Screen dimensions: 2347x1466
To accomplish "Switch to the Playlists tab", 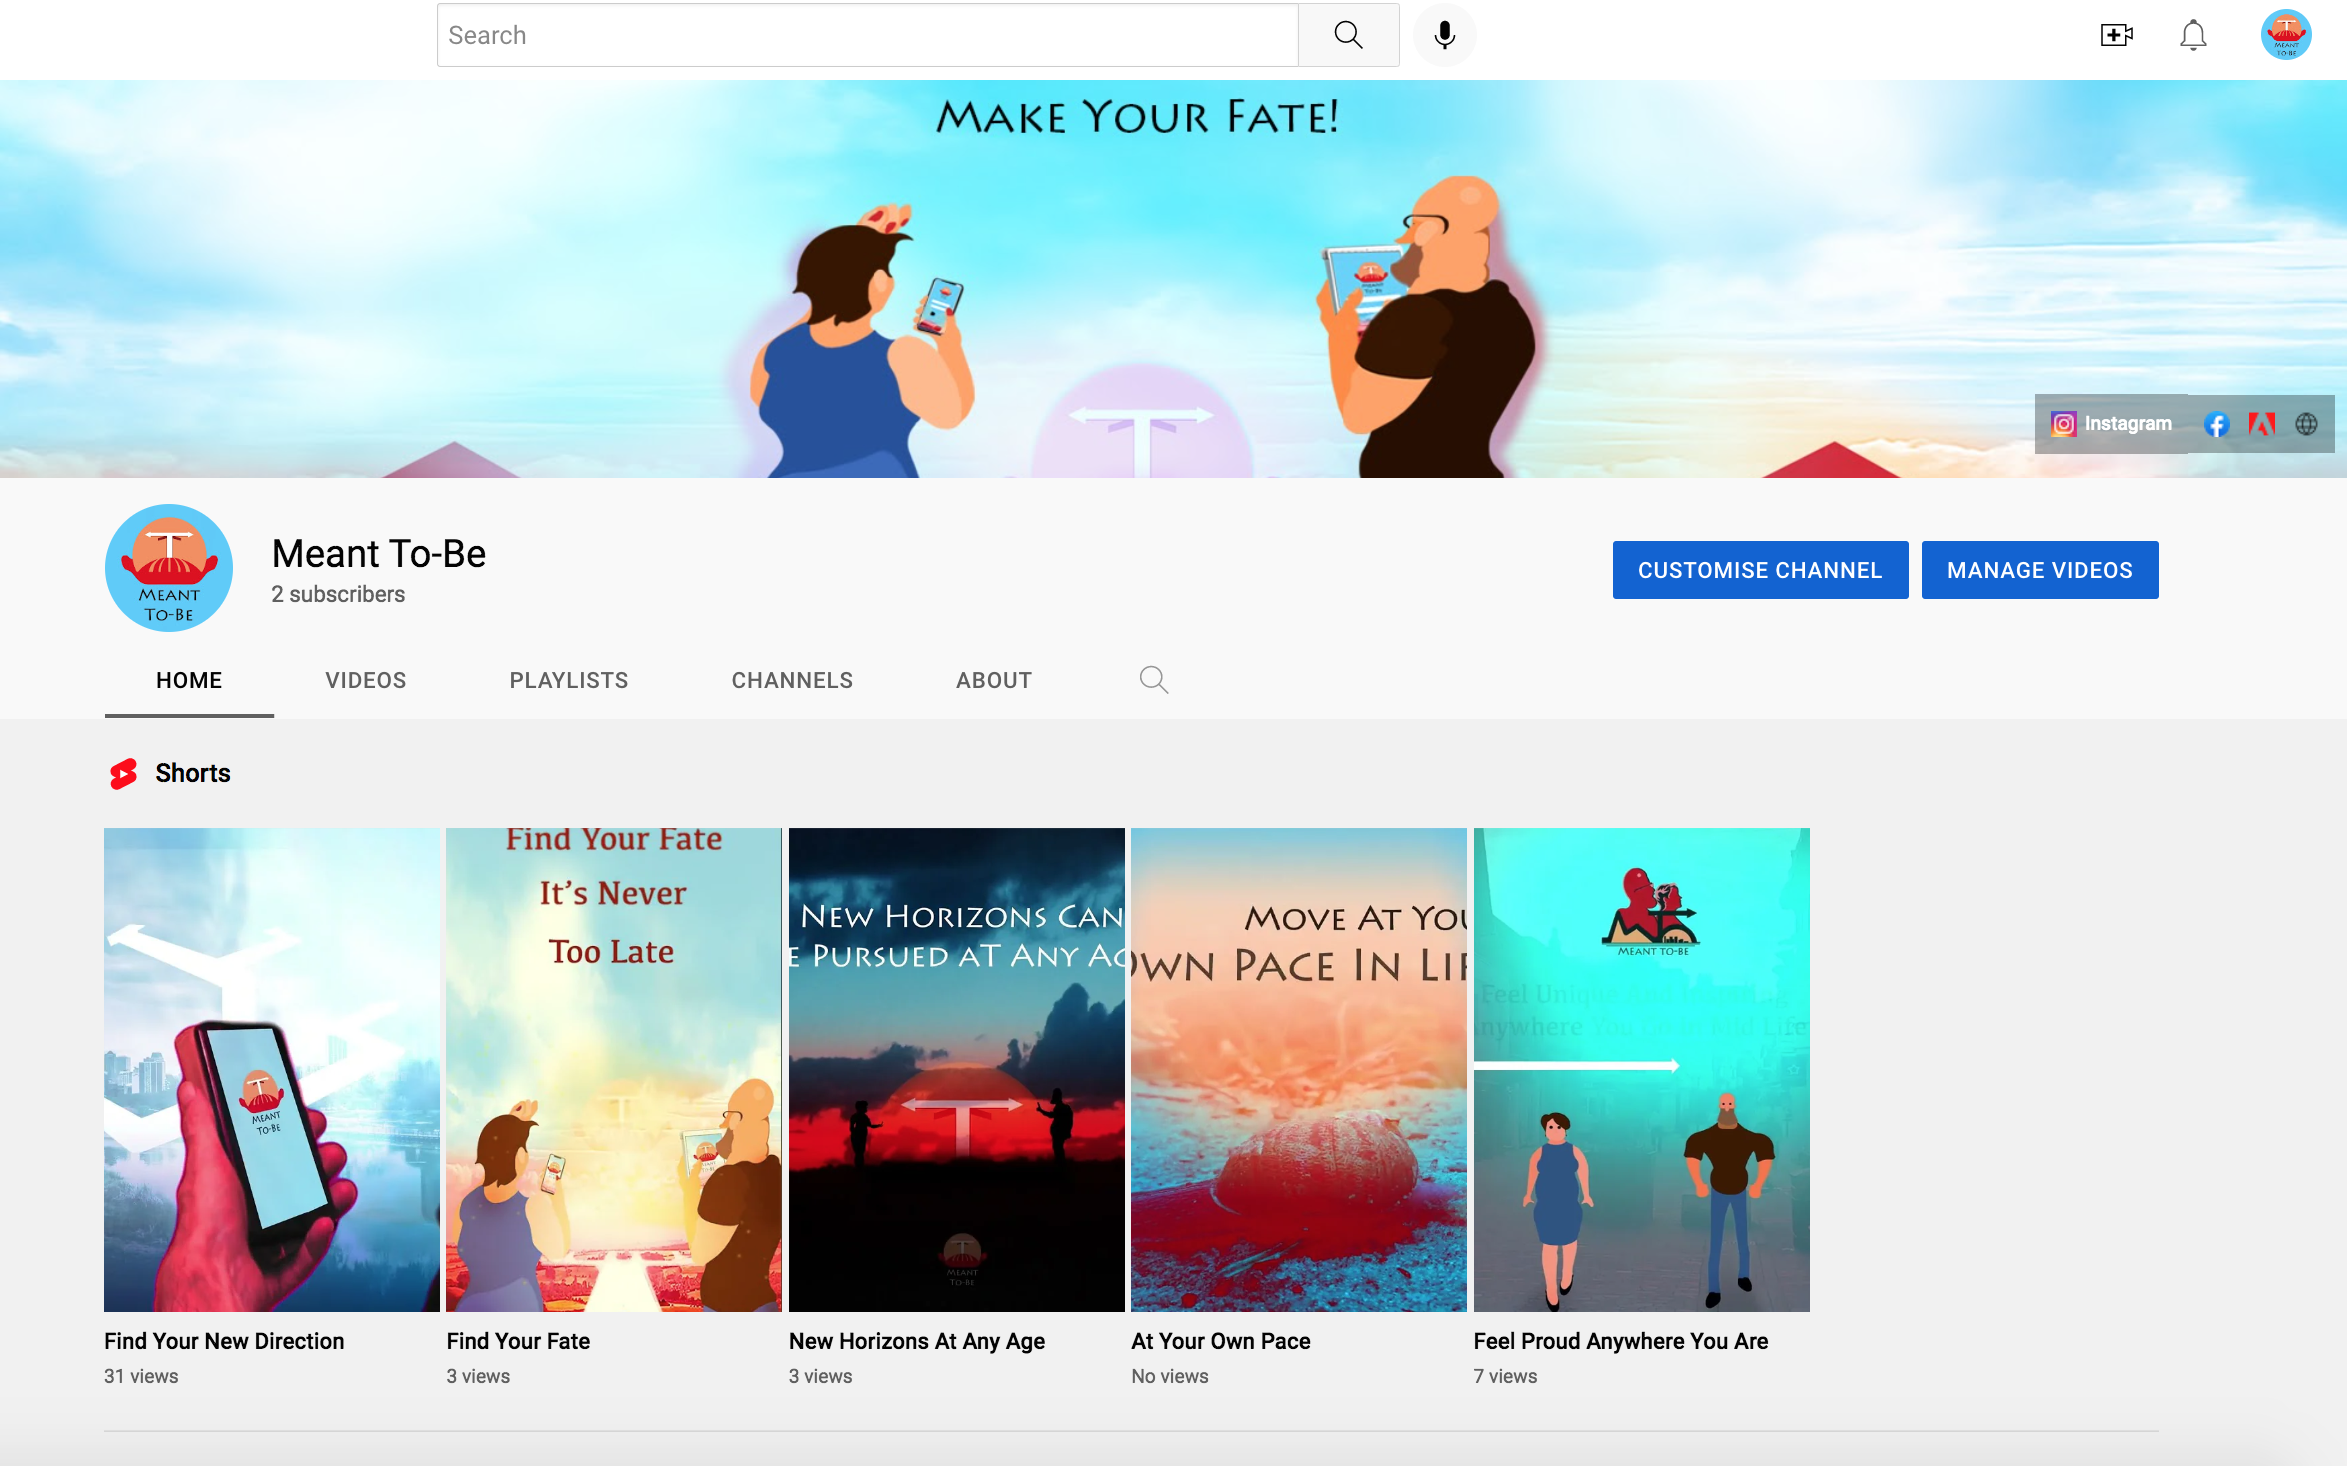I will [x=569, y=680].
